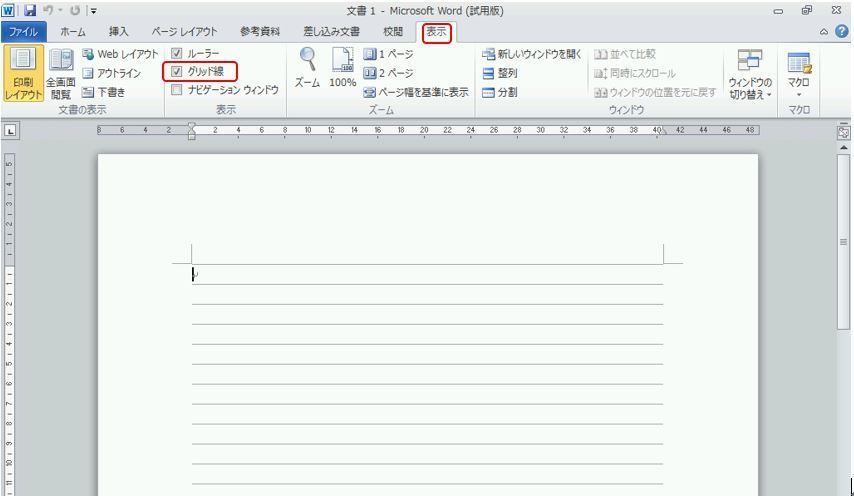This screenshot has width=854, height=496.
Task: Undo the last action in Quick Access
Action: click(48, 10)
